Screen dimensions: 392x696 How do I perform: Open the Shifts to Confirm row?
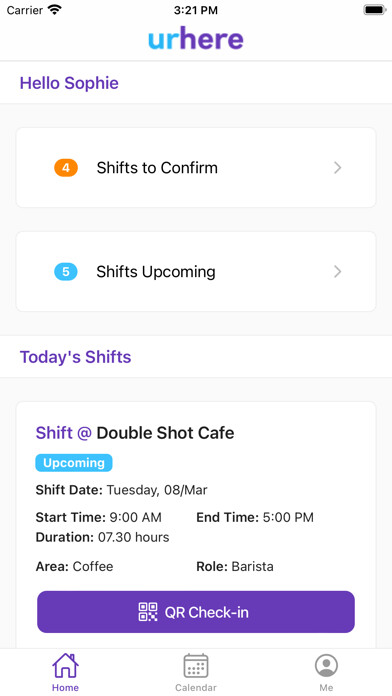point(196,168)
